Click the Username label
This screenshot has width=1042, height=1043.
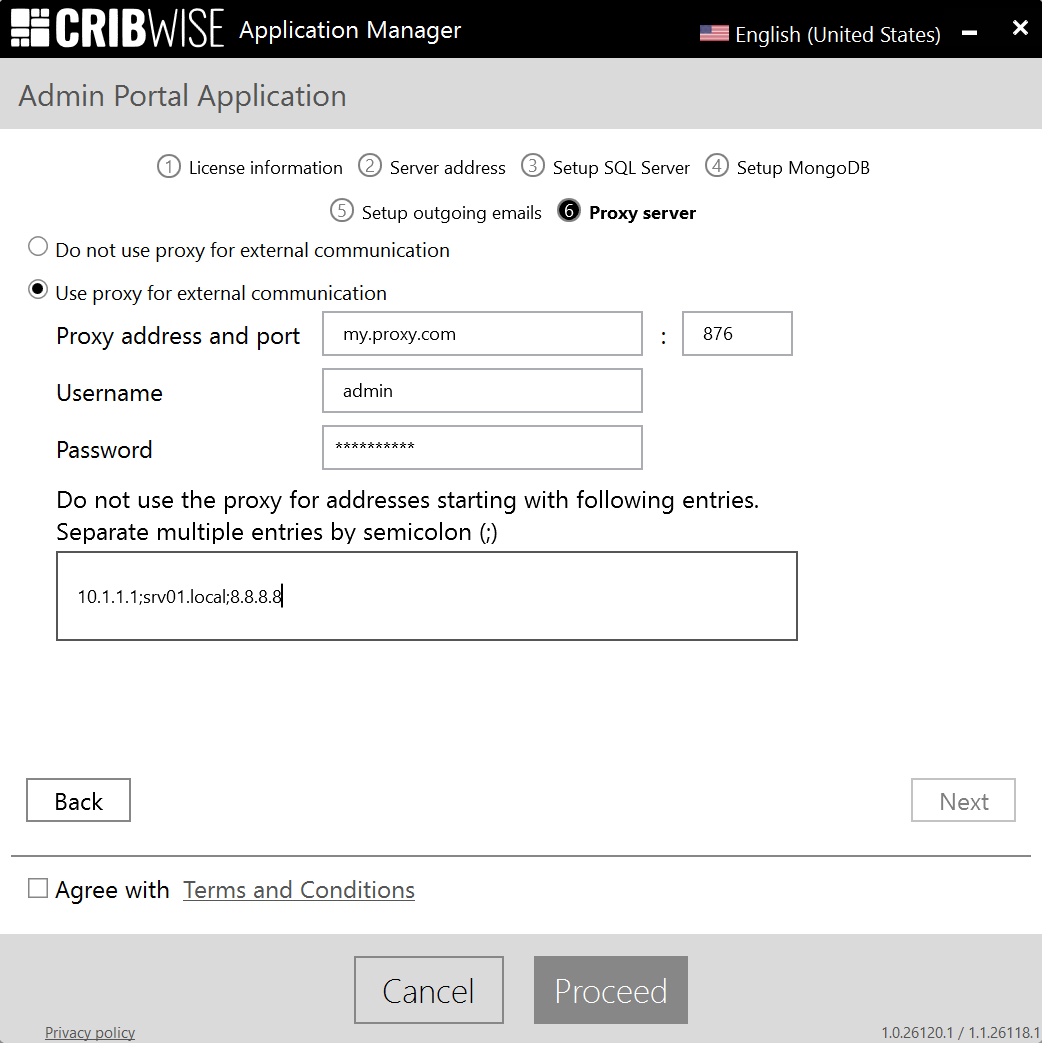(x=109, y=393)
